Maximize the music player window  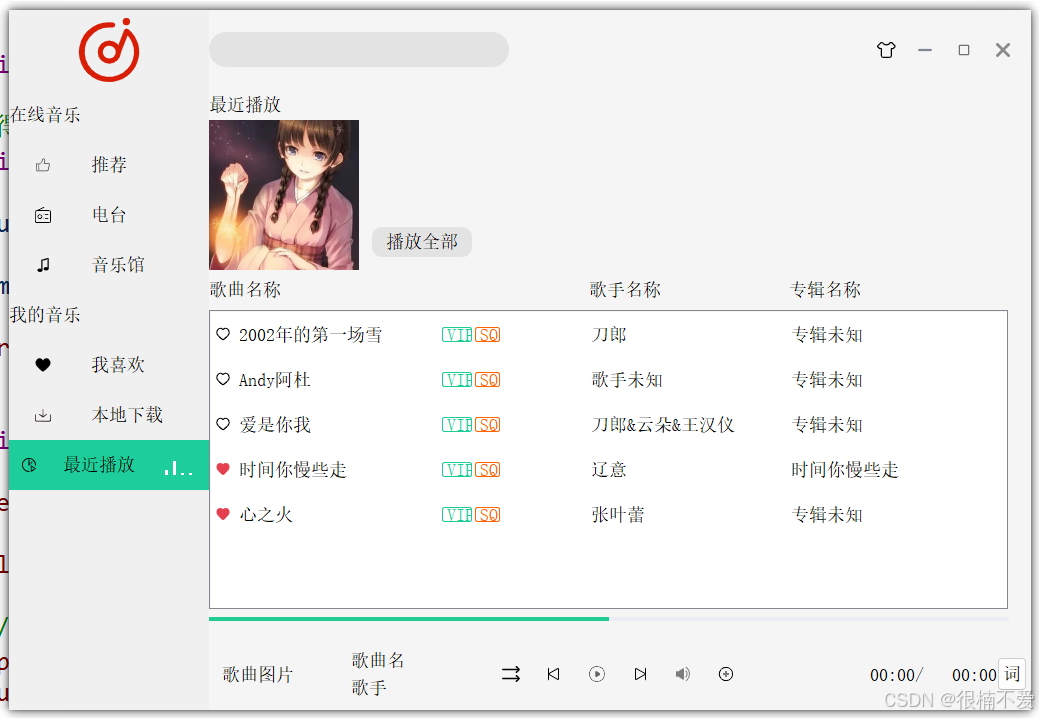point(964,50)
